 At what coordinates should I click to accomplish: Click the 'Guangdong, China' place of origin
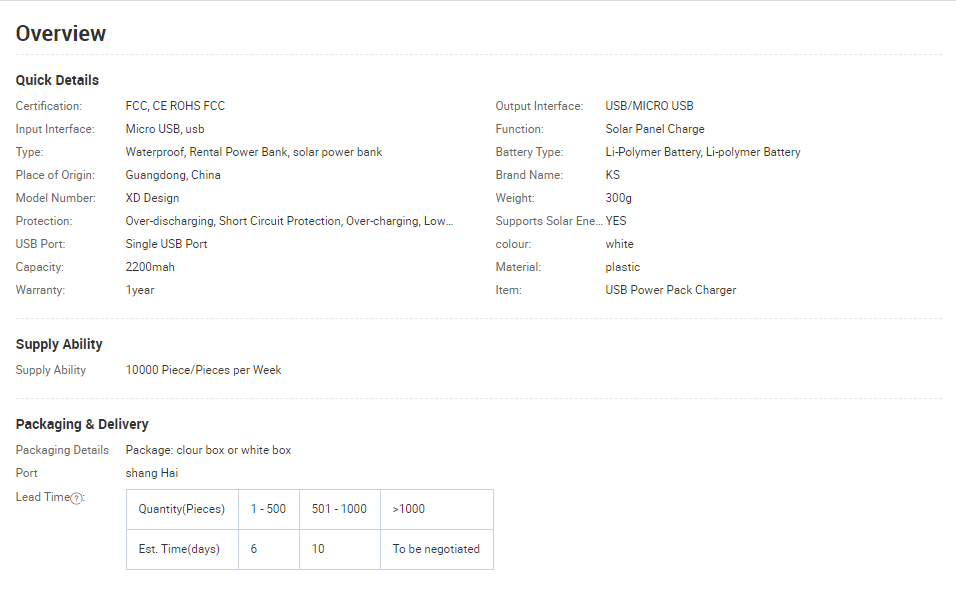pos(173,175)
